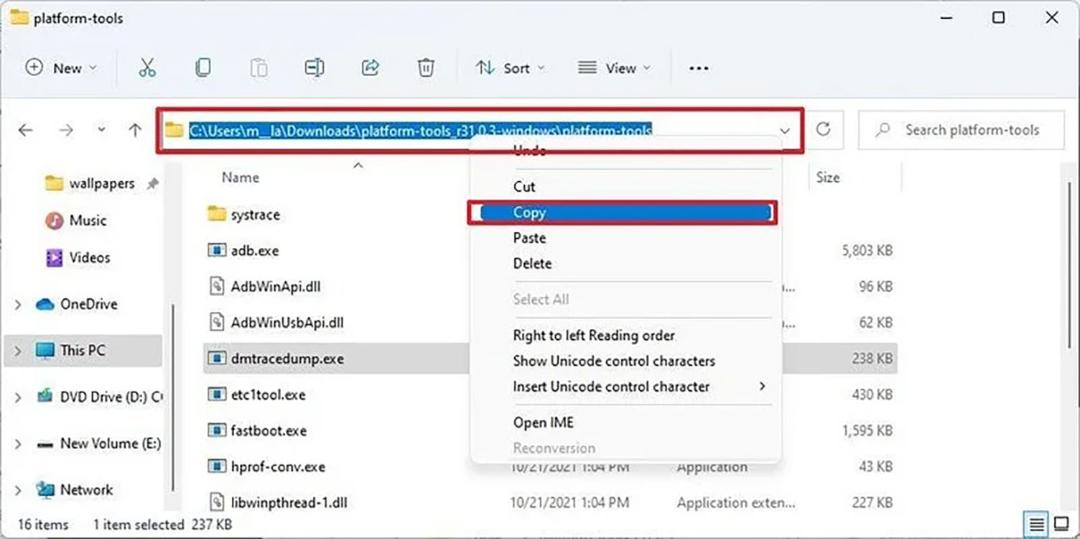Select Cut in the context menu

point(524,187)
